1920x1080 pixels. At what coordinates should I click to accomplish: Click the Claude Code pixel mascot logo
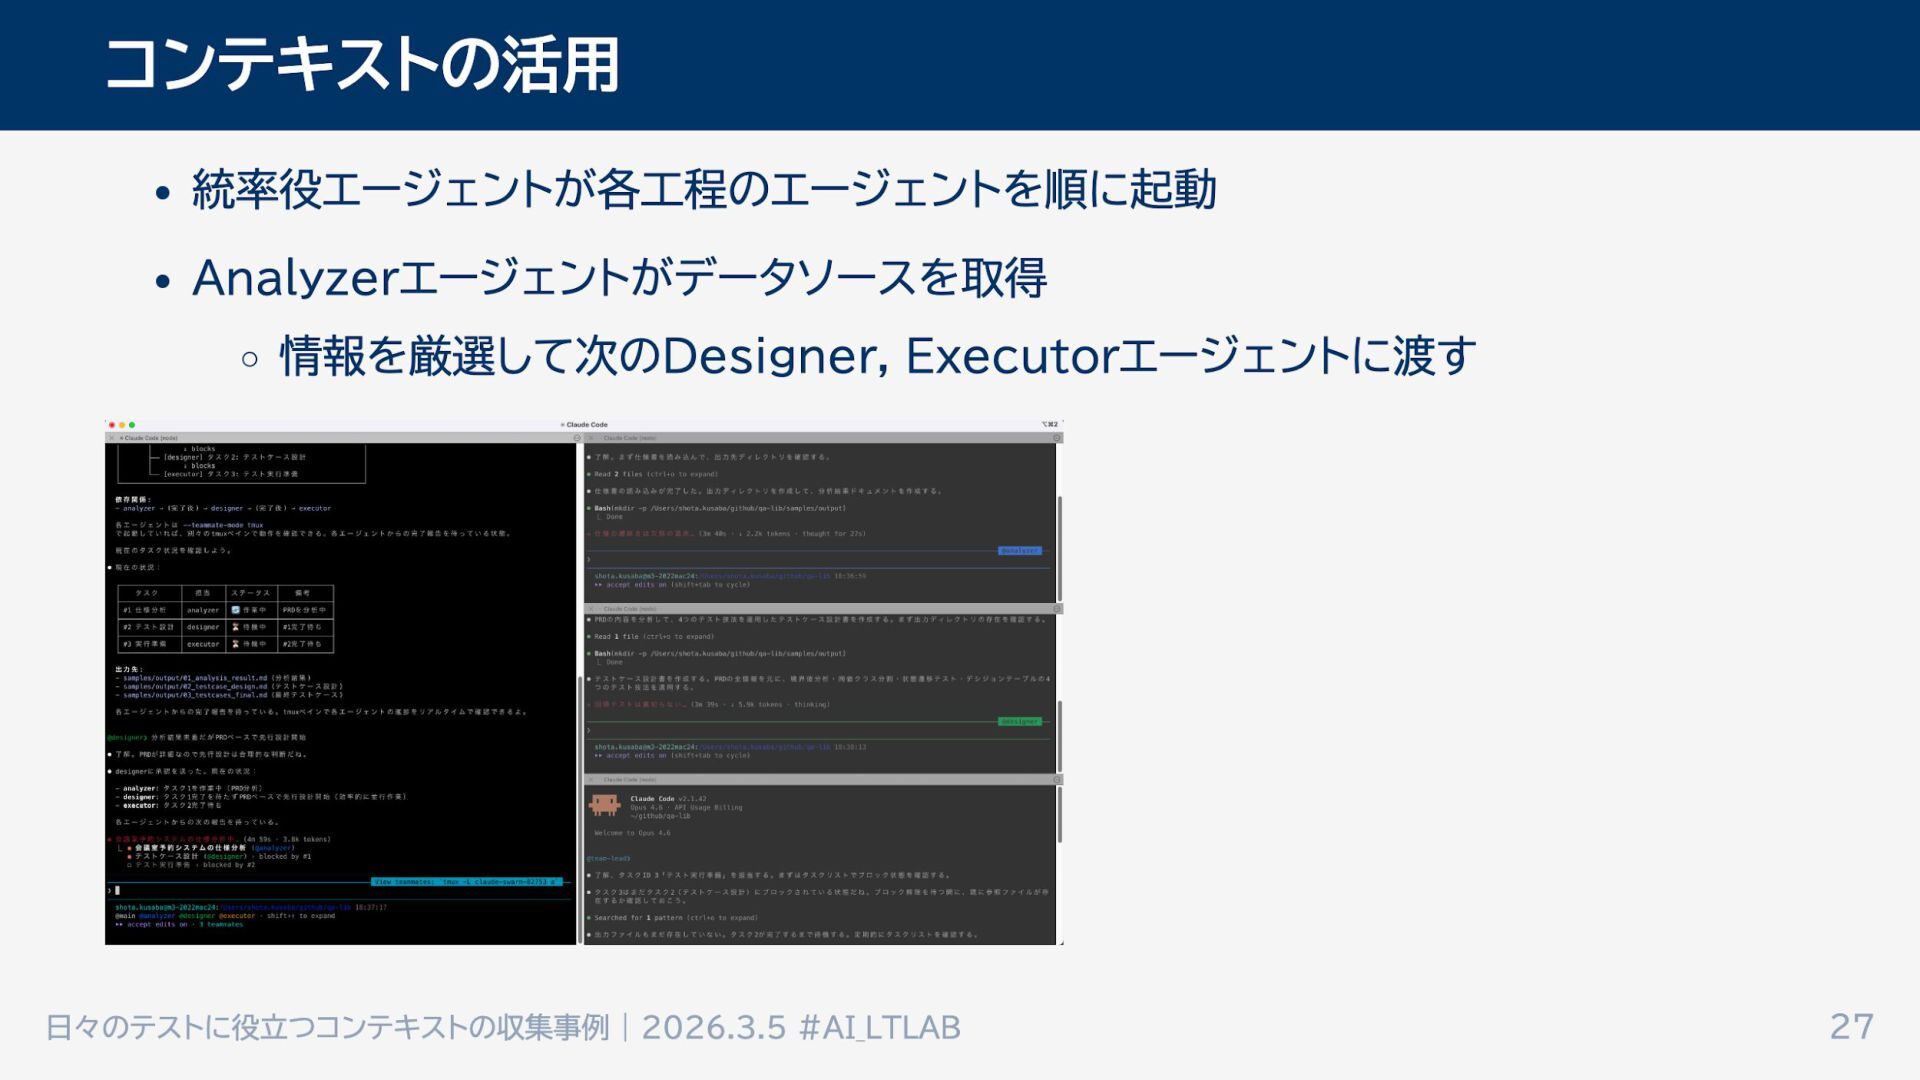[605, 805]
